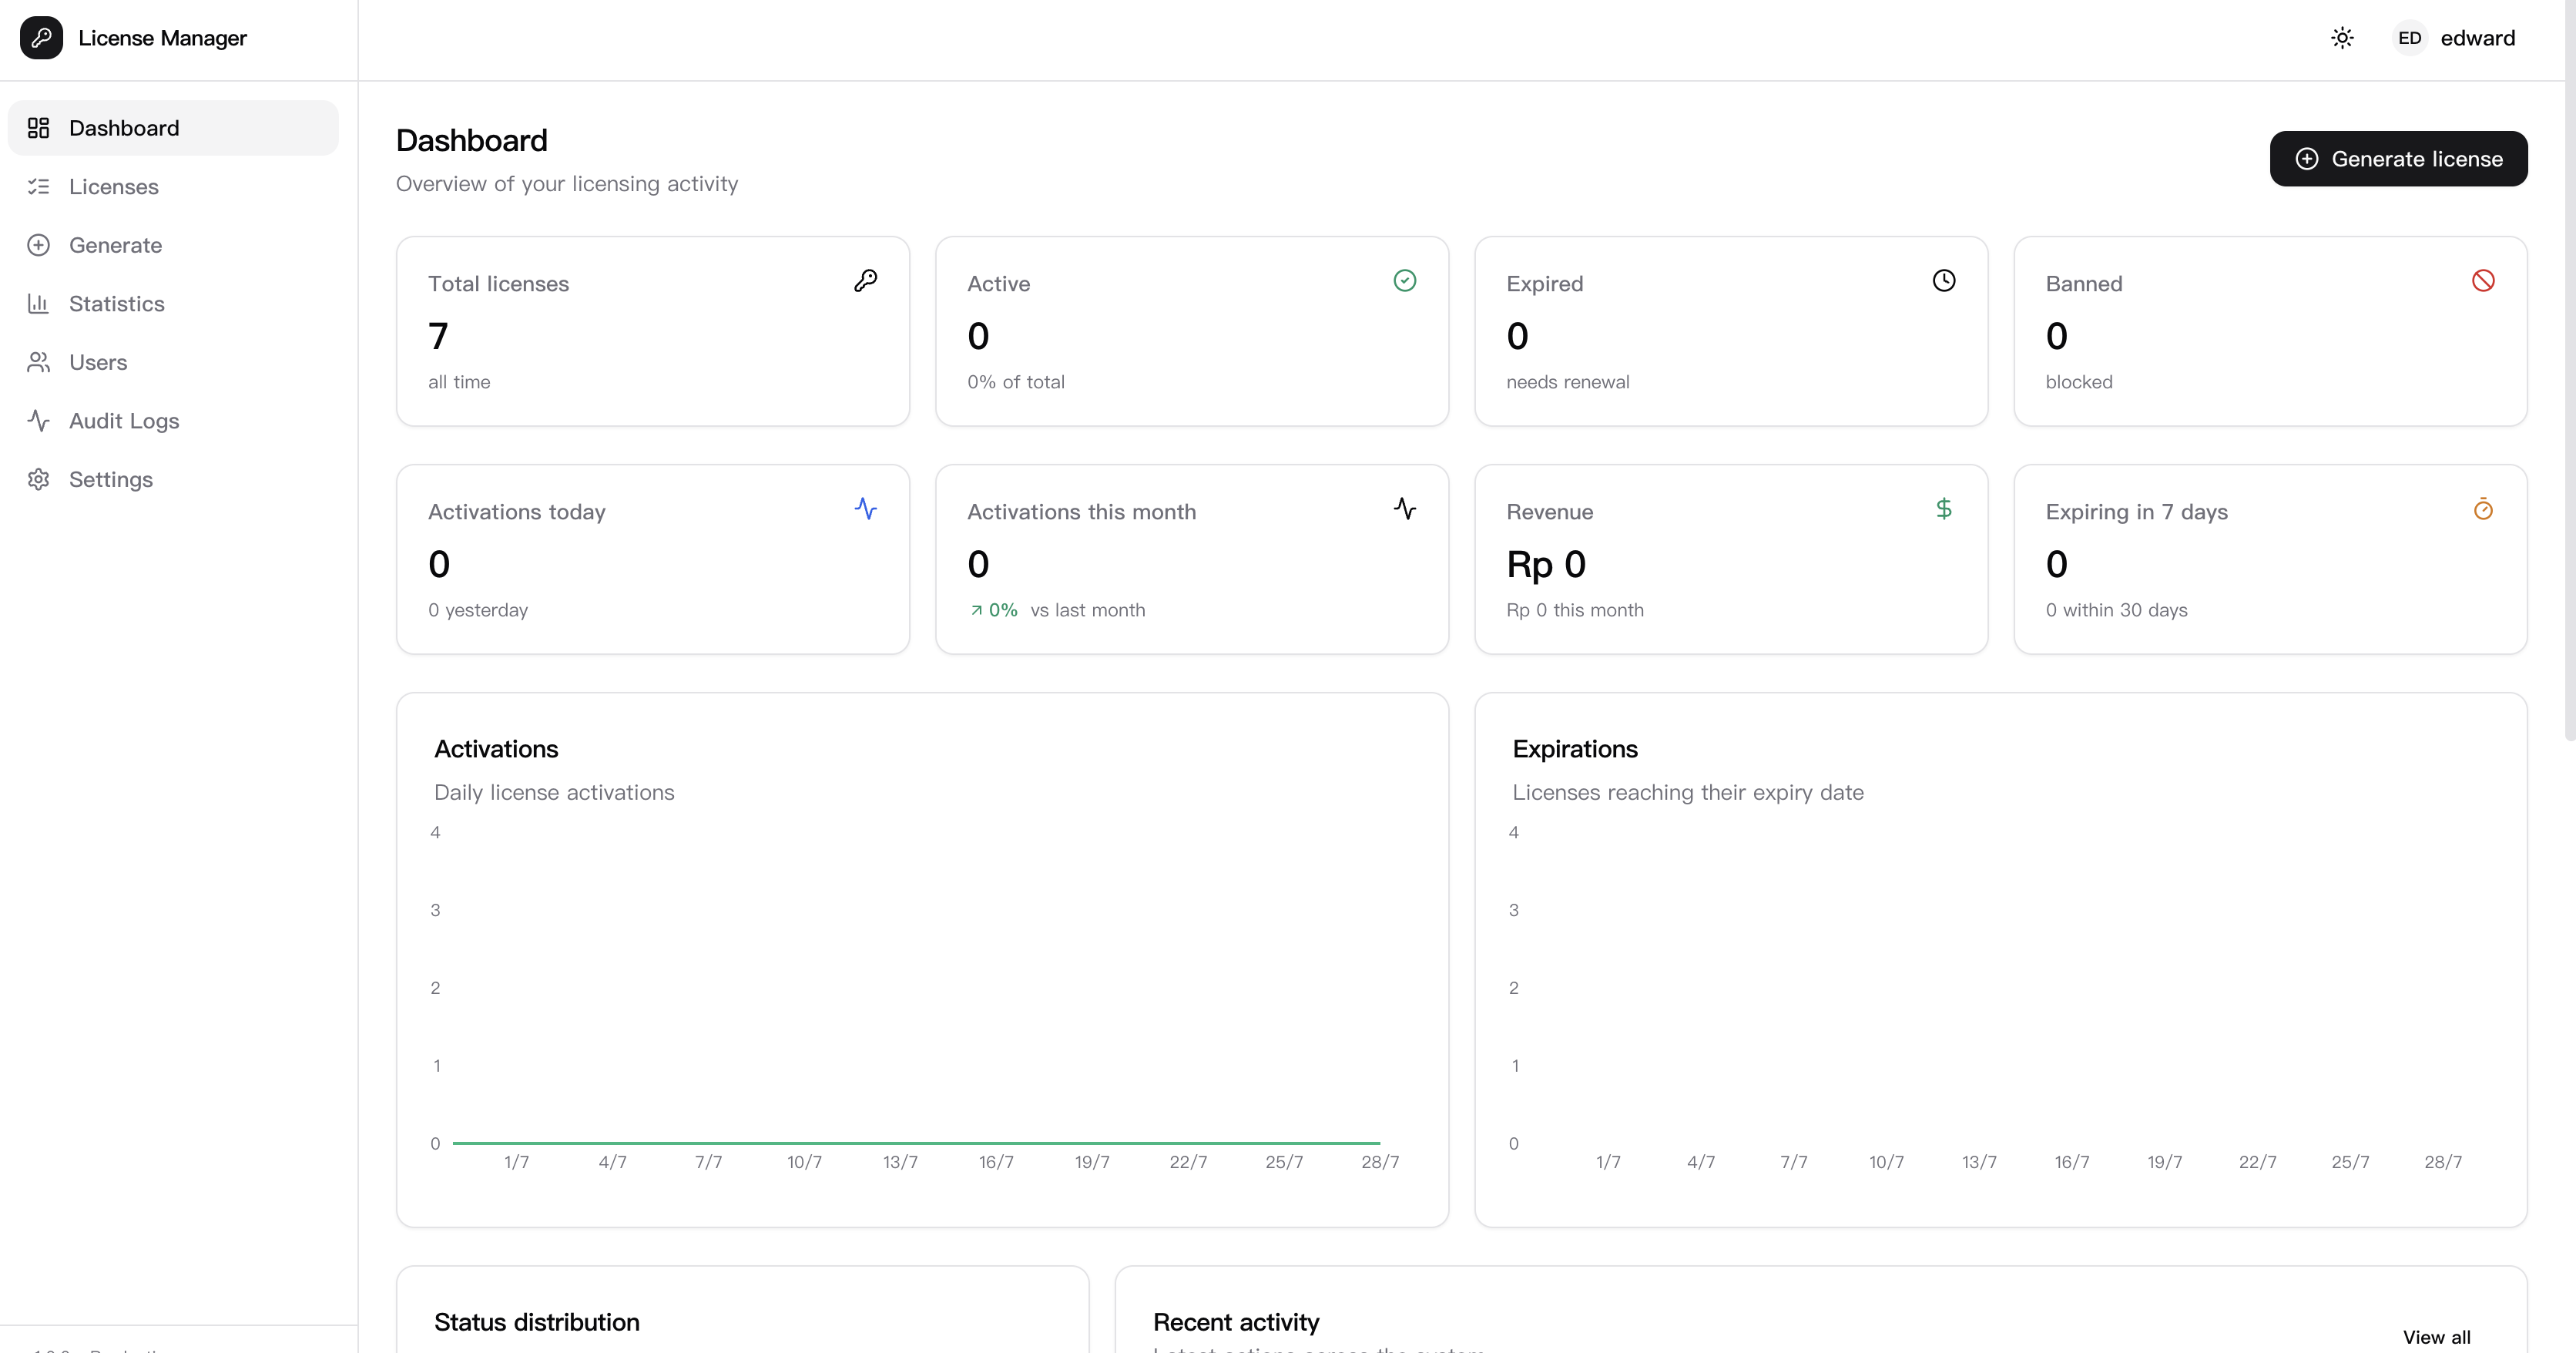2576x1353 pixels.
Task: Click the Expirations chart heading
Action: click(x=1575, y=749)
